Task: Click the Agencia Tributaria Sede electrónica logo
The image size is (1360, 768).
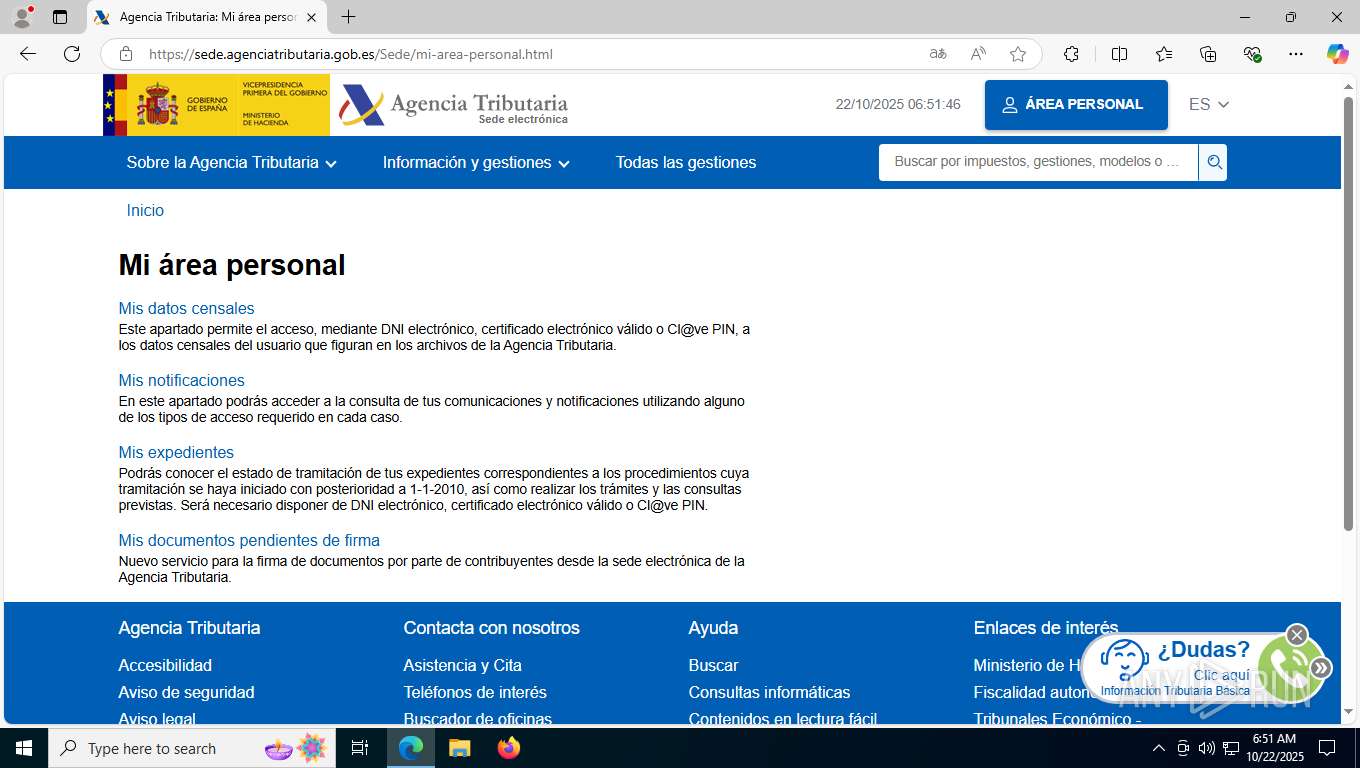Action: 453,105
